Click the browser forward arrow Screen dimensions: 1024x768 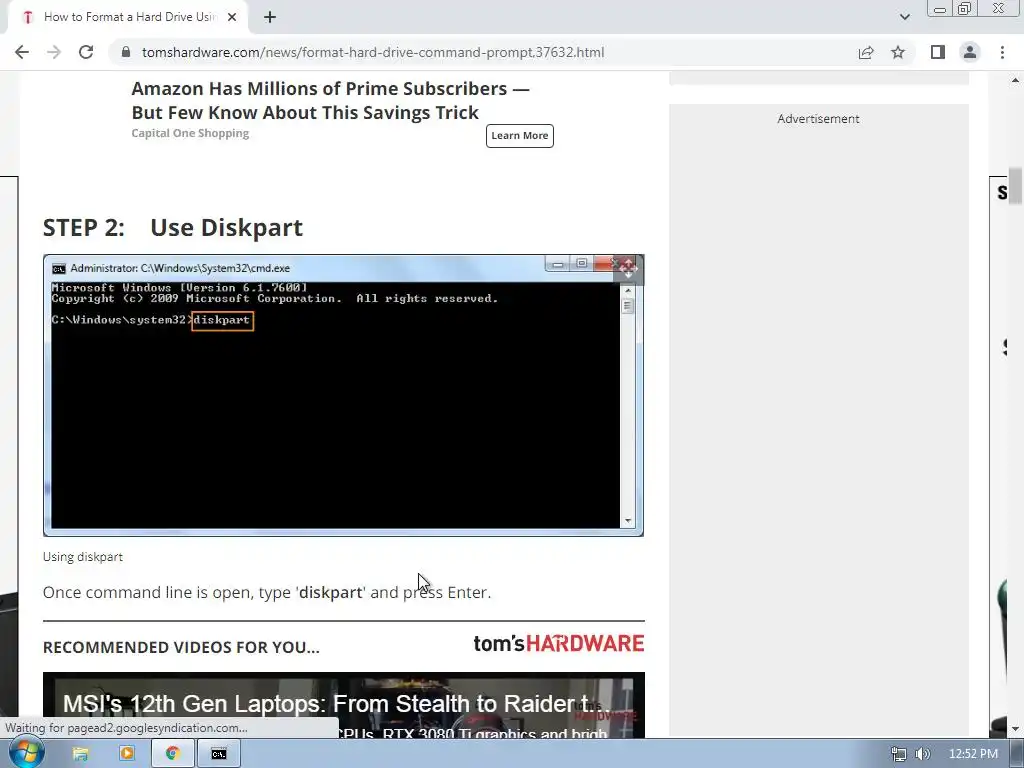[54, 52]
